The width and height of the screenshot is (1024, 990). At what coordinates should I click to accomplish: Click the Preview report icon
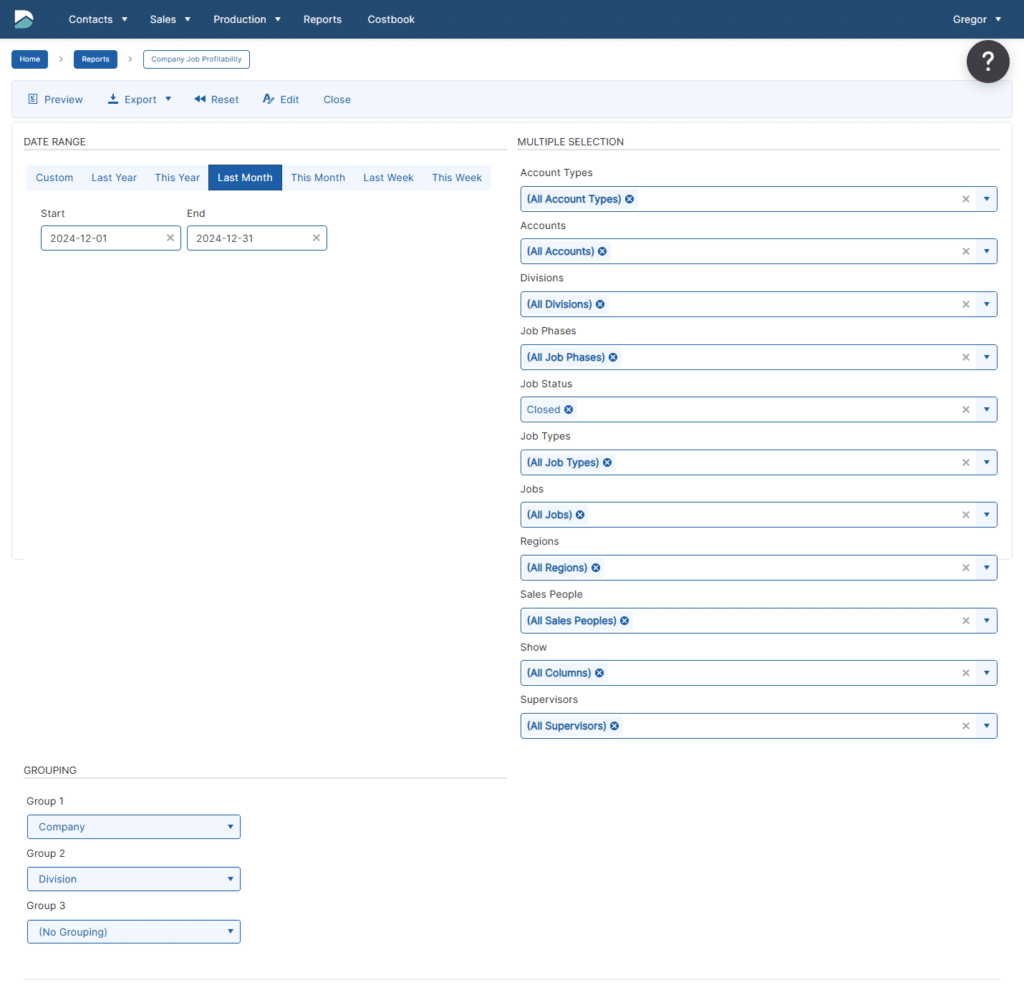pos(33,99)
